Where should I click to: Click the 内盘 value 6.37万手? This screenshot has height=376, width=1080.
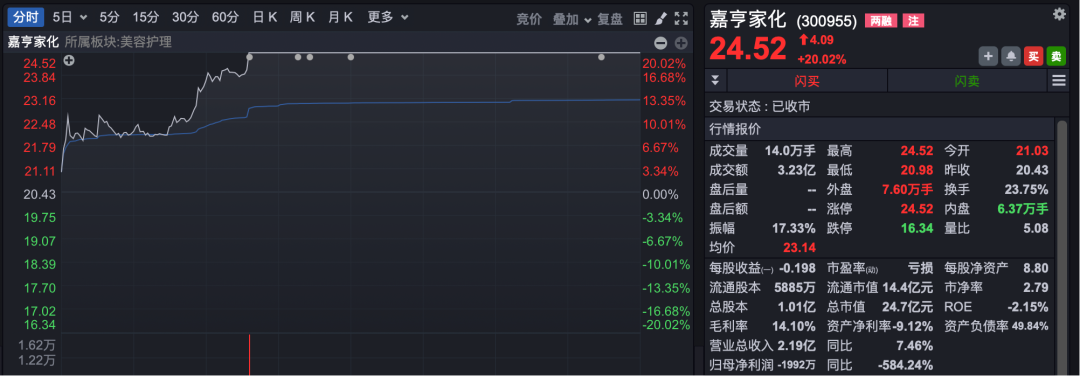[1023, 209]
